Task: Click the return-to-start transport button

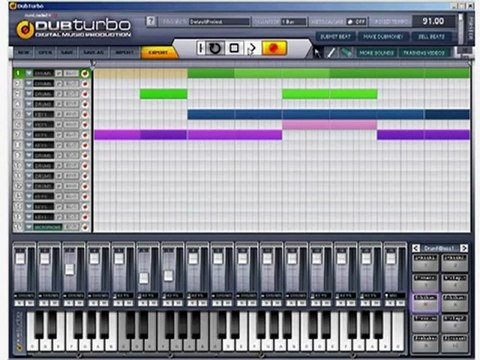Action: 201,48
